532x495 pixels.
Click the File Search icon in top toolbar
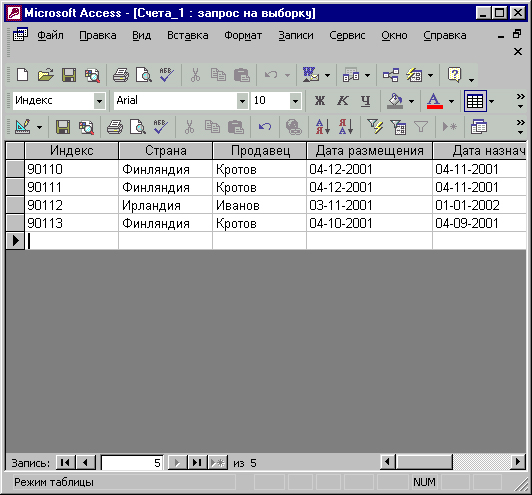point(92,75)
